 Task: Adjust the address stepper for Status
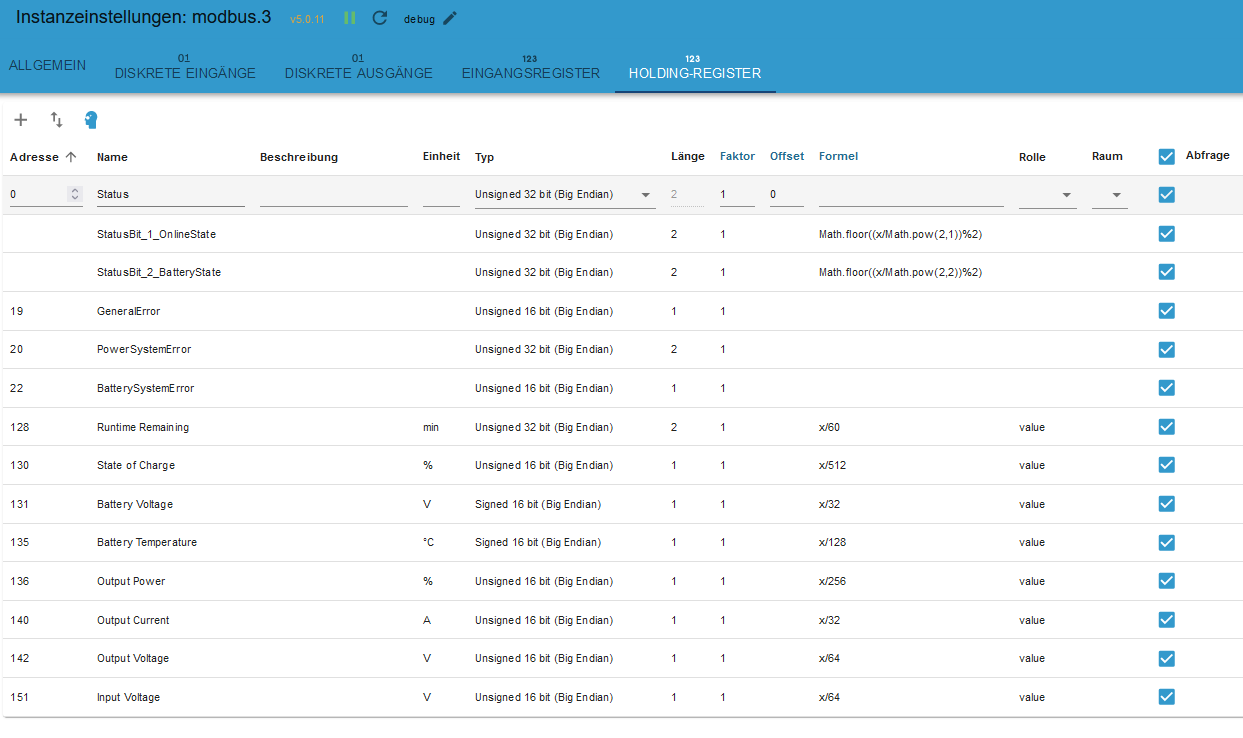(75, 194)
